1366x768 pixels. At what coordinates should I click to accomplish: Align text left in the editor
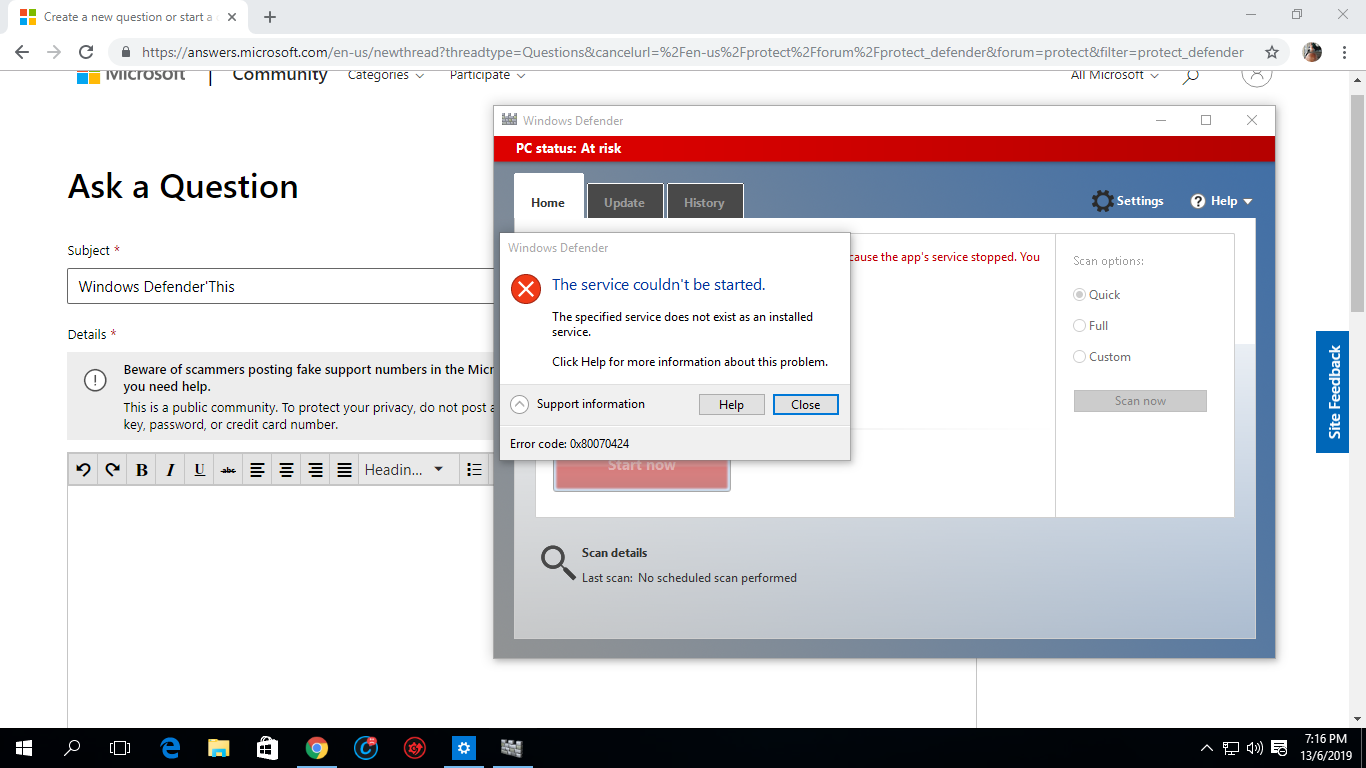point(257,469)
